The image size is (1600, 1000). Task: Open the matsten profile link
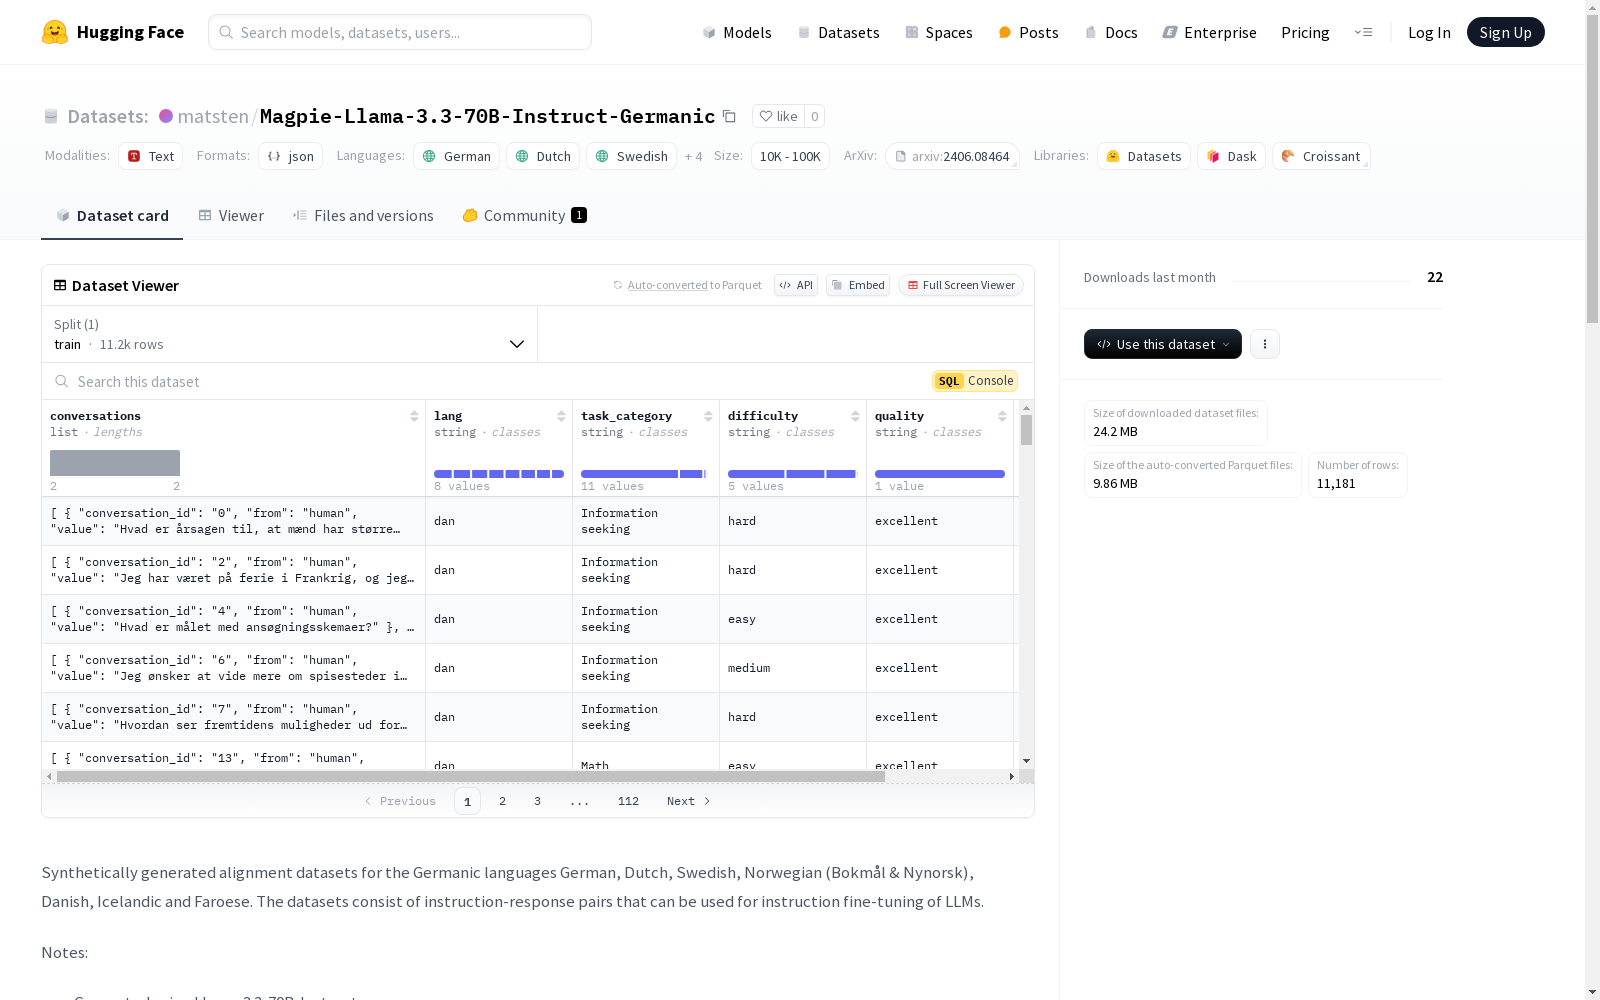click(213, 116)
